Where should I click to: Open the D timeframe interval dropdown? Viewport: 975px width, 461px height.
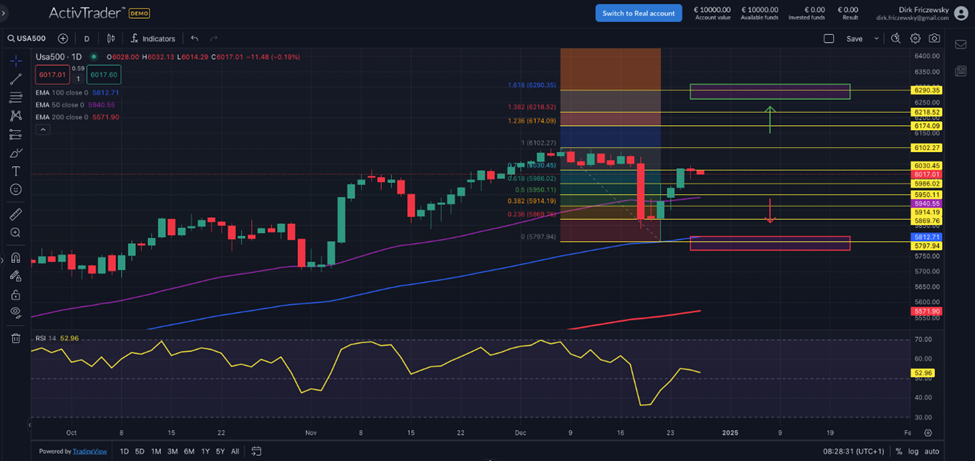86,38
